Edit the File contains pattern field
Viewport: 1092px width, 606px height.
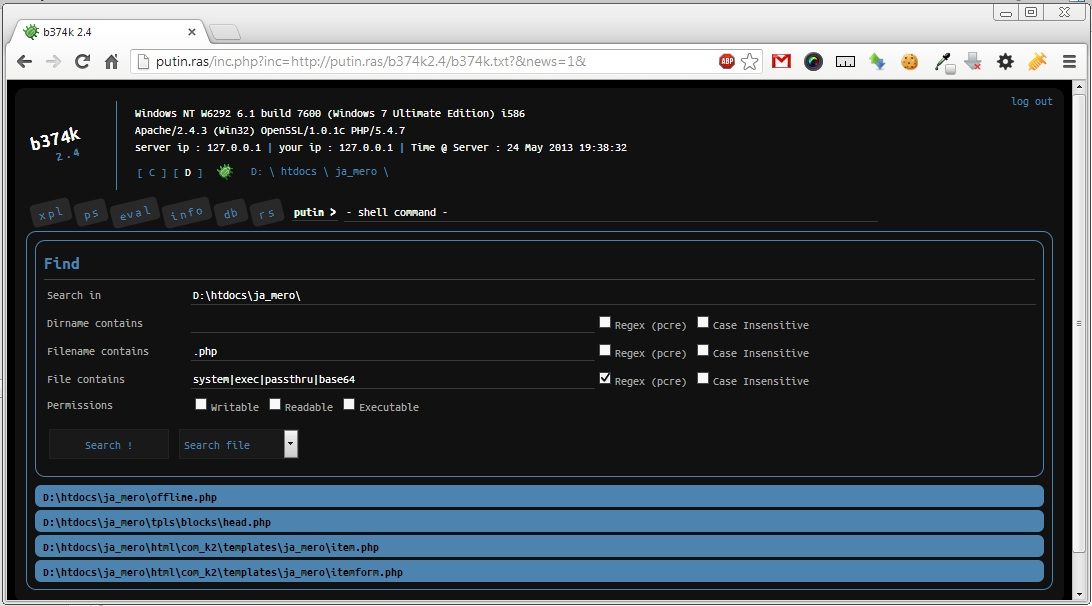(x=392, y=379)
